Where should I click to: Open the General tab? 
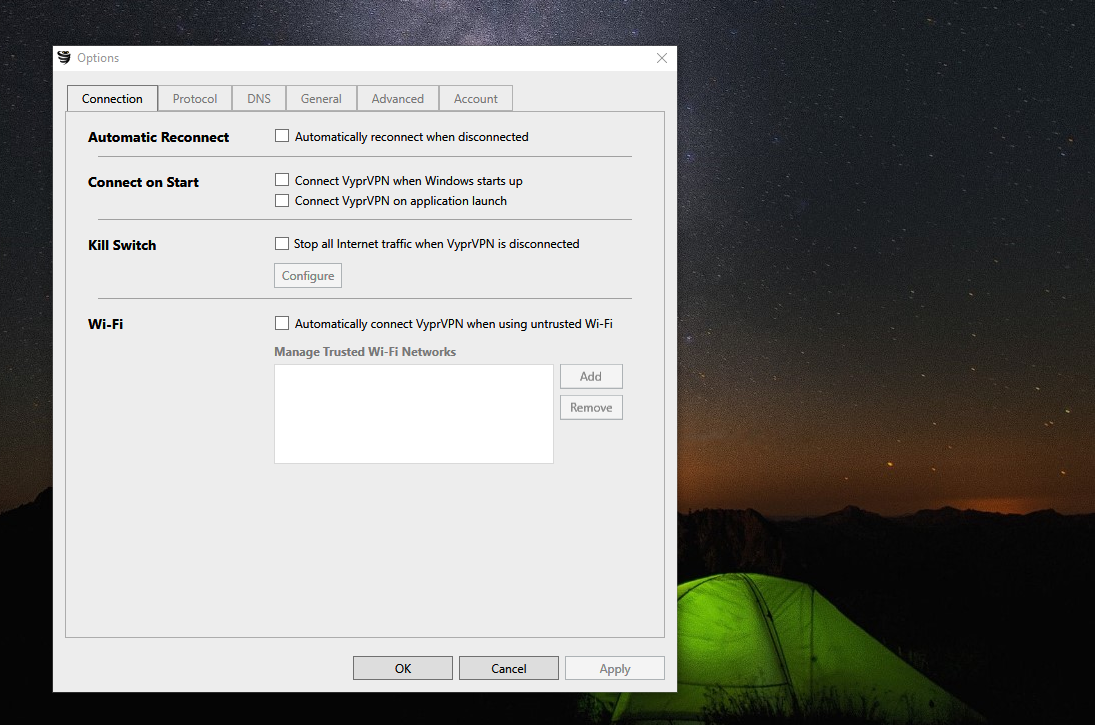(x=321, y=98)
